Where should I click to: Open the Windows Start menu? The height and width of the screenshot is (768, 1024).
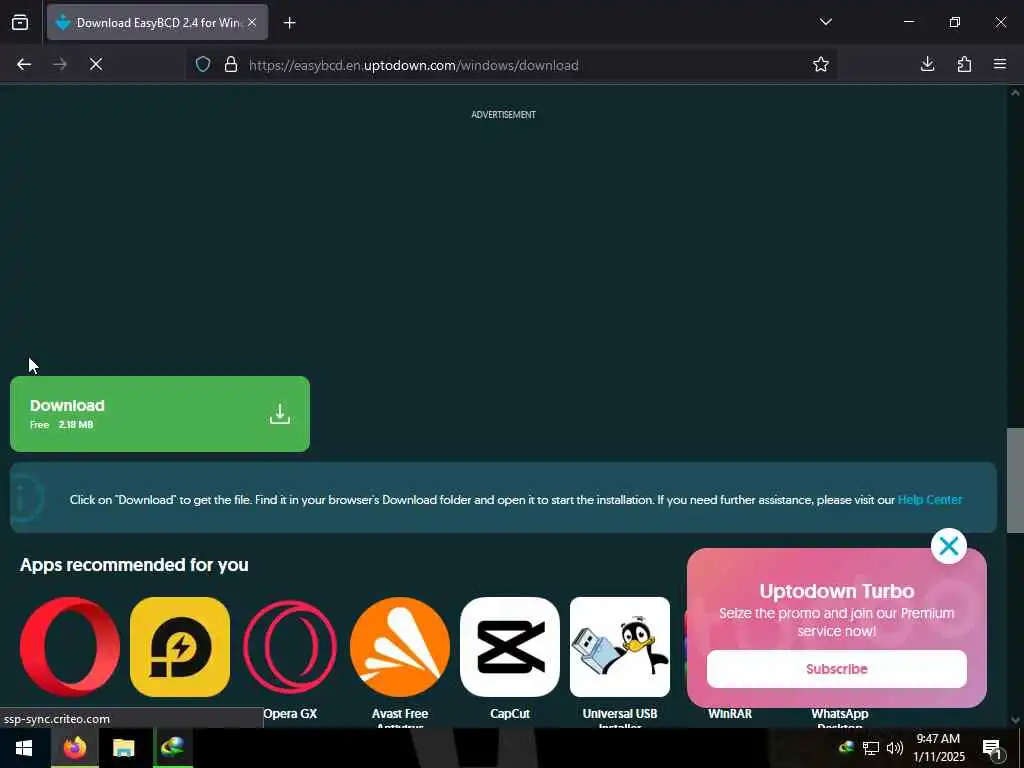pos(24,748)
